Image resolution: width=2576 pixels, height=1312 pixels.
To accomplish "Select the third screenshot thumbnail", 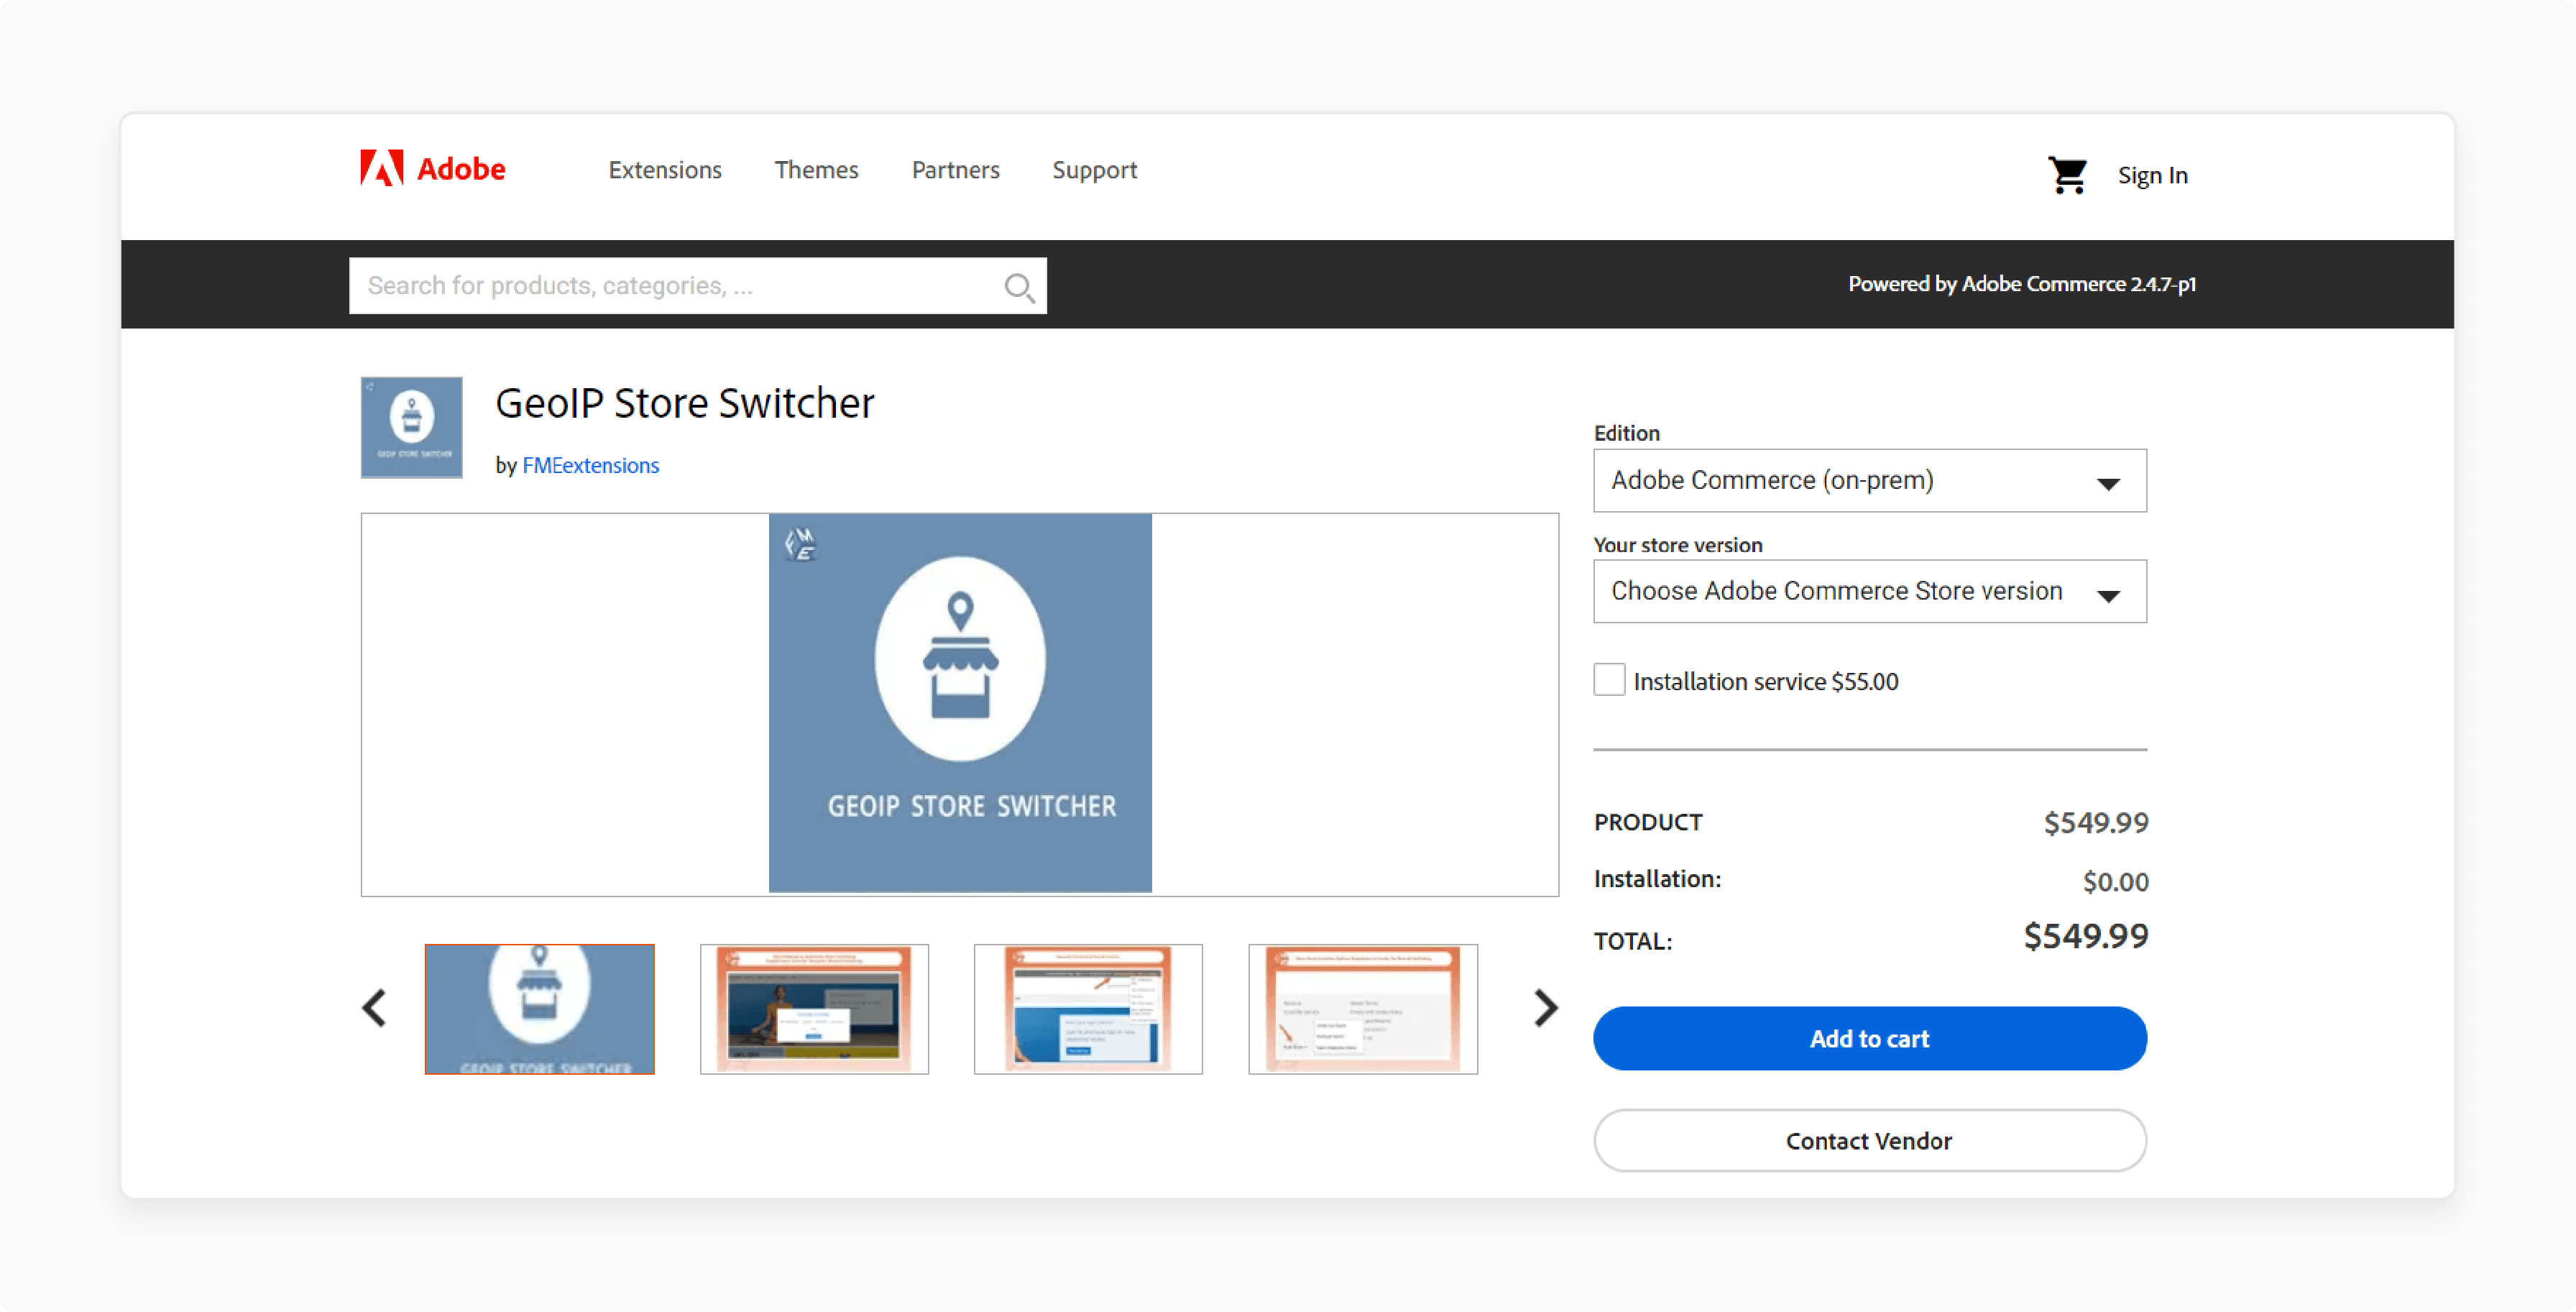I will [1088, 1009].
